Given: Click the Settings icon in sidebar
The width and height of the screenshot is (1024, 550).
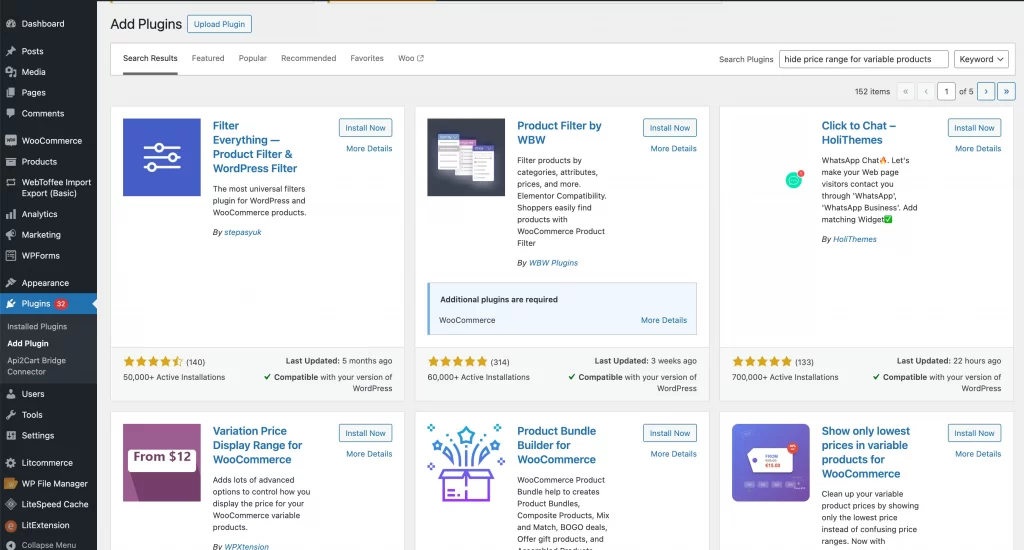Looking at the screenshot, I should pyautogui.click(x=10, y=436).
